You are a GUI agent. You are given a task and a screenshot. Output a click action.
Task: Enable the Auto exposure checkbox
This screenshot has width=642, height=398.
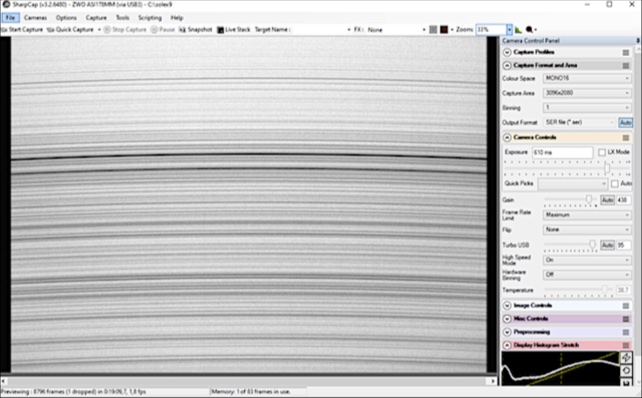pos(615,184)
